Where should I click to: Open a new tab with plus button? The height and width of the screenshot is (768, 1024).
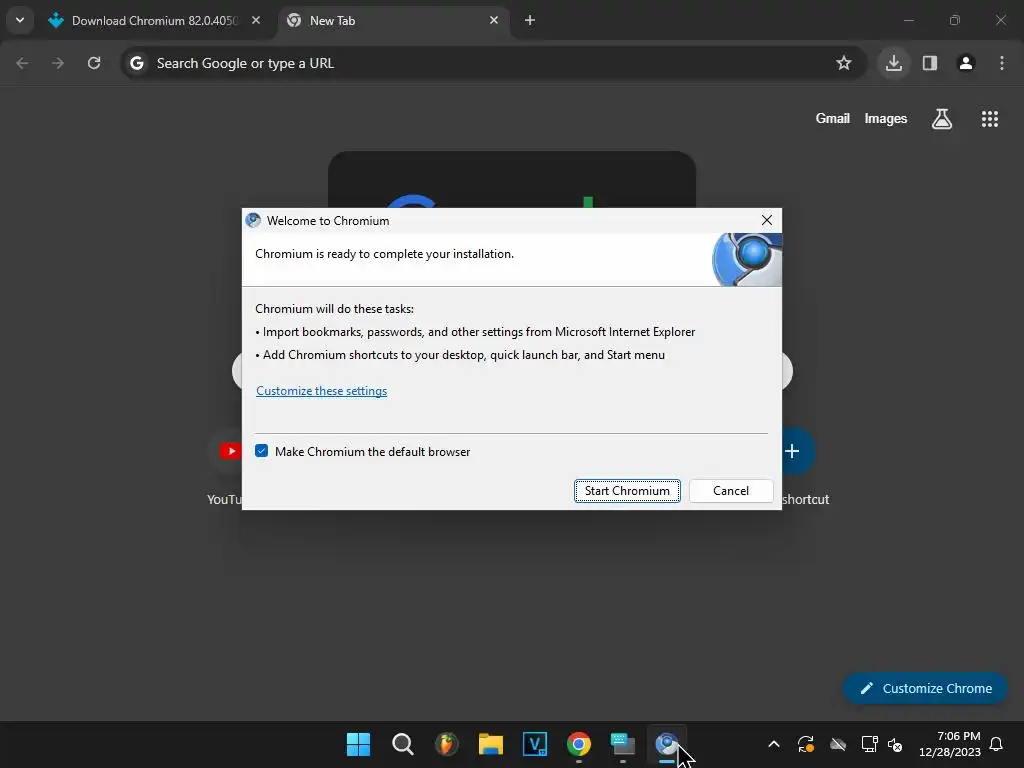530,20
